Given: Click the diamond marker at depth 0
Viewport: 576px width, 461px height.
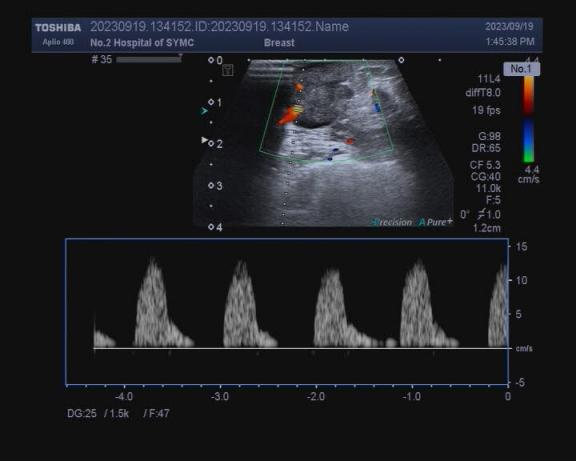Looking at the screenshot, I should 211,60.
